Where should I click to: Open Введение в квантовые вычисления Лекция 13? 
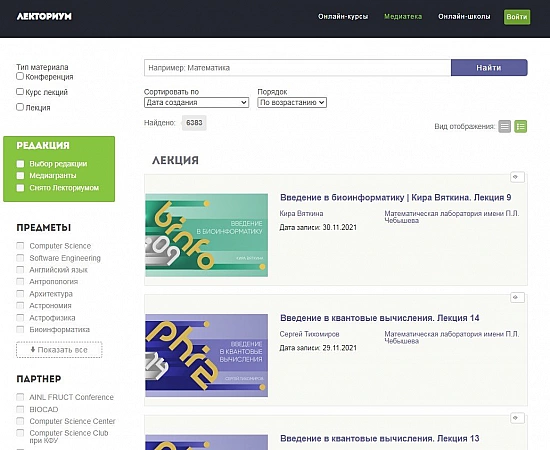click(x=380, y=438)
